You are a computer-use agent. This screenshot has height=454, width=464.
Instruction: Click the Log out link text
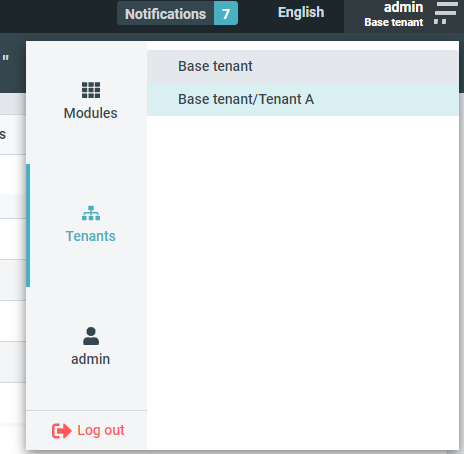coord(101,430)
